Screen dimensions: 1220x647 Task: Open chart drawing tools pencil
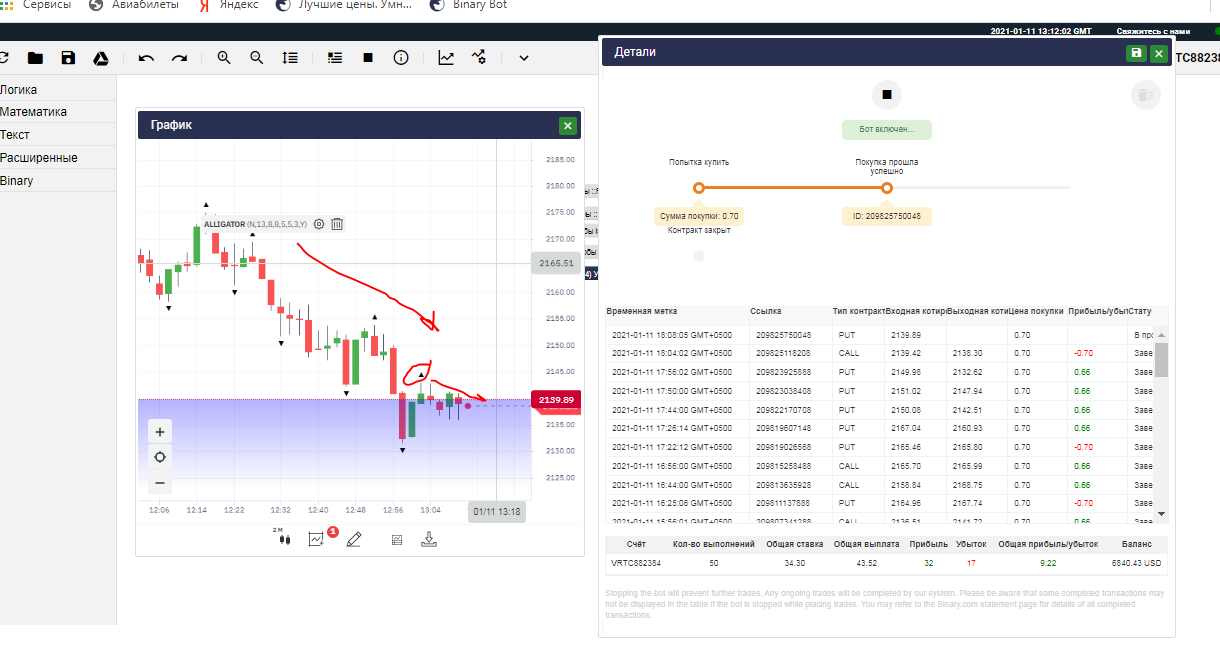tap(353, 539)
